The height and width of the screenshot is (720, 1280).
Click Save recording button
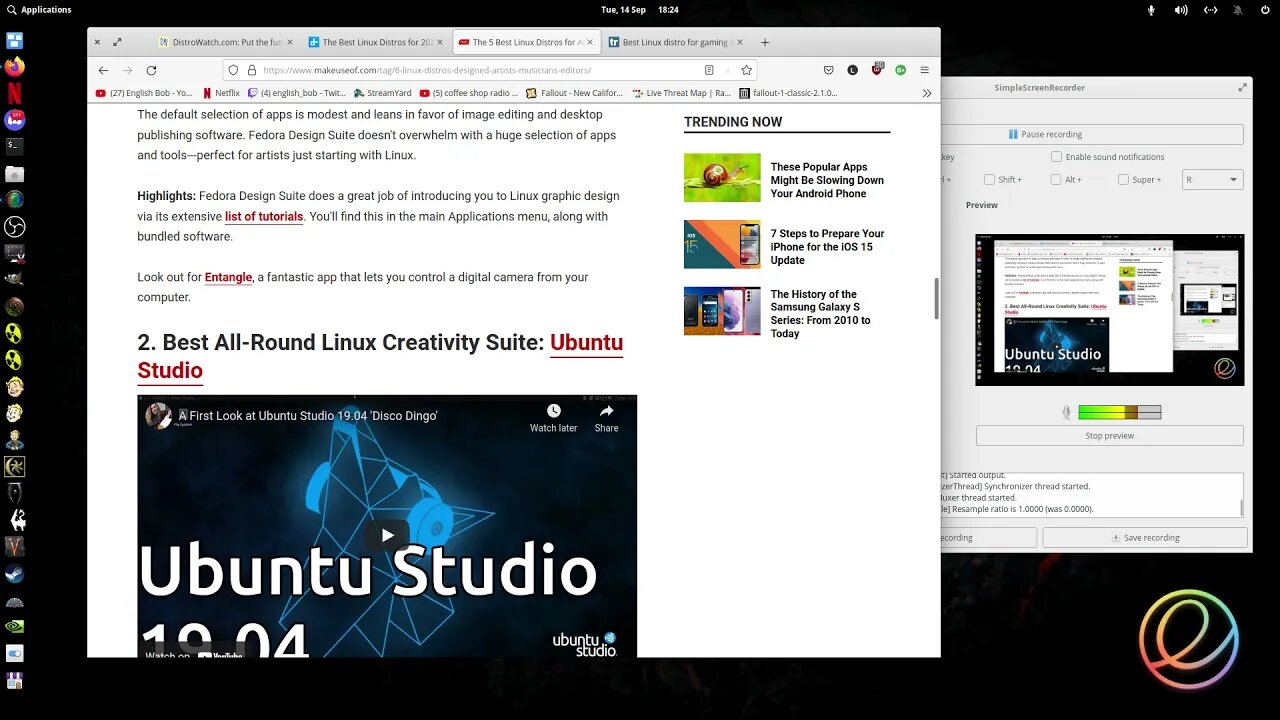coord(1145,538)
